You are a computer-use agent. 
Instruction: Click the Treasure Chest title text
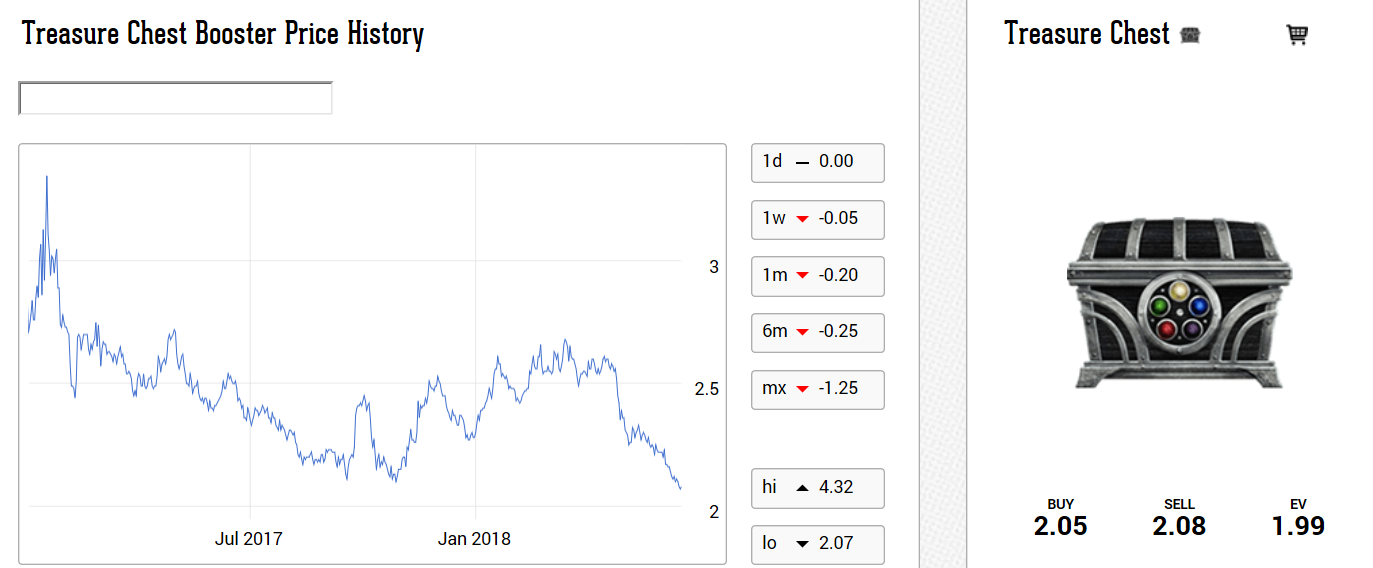pyautogui.click(x=1087, y=34)
